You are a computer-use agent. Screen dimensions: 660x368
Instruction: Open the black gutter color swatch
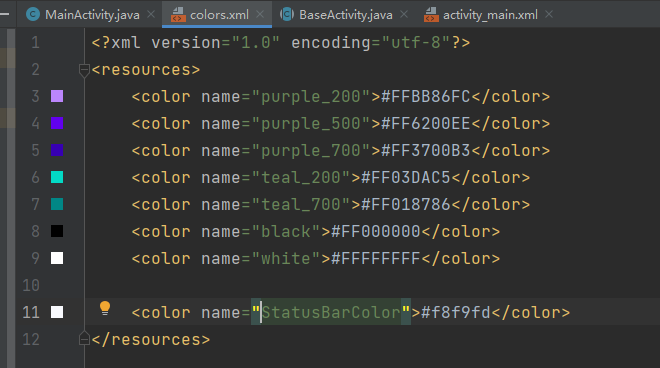57,231
